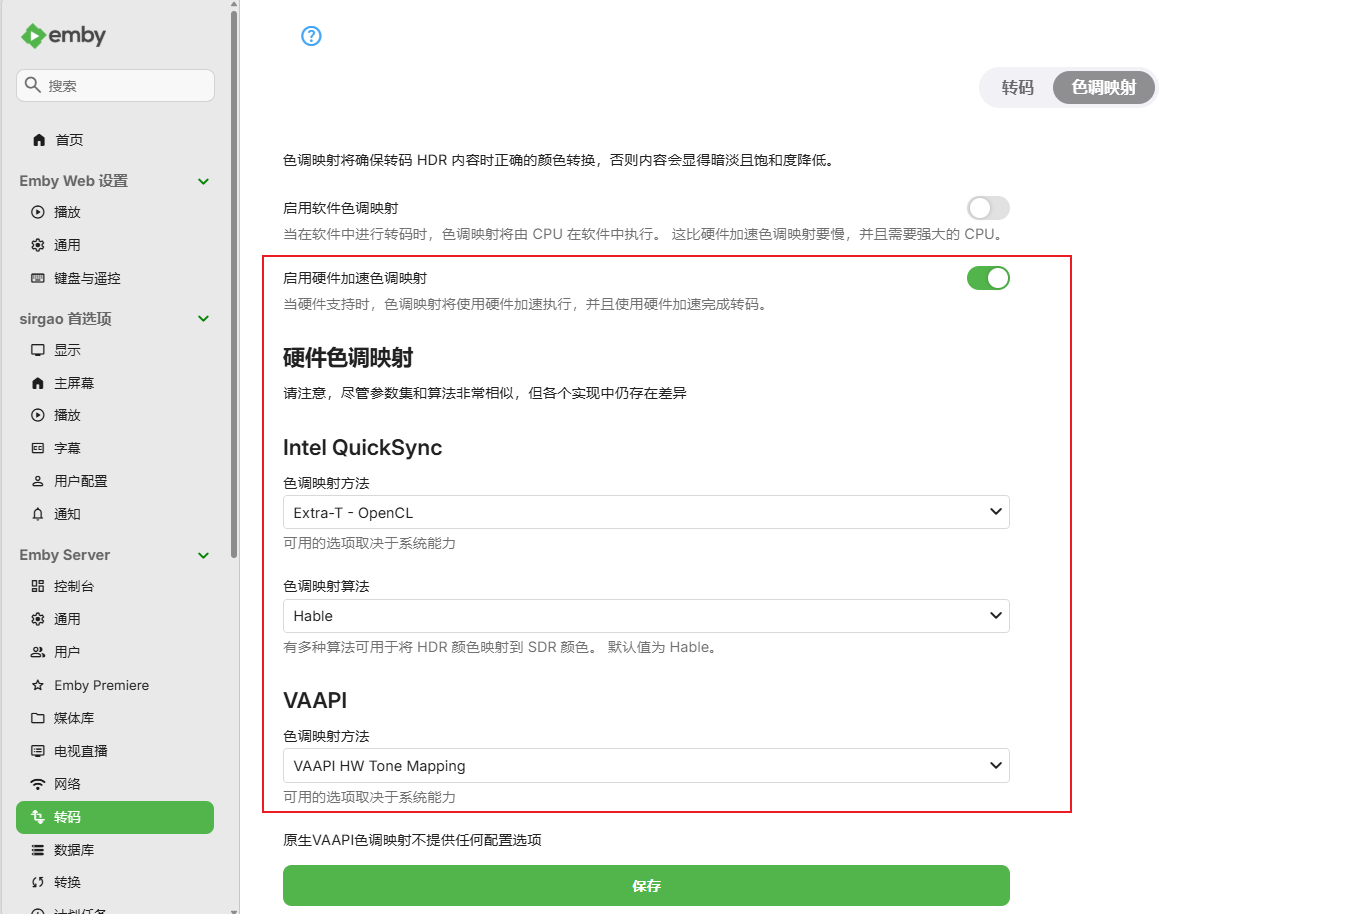Collapse the Emby Server sidebar section
Screen dimensions: 1358x914
(203, 555)
